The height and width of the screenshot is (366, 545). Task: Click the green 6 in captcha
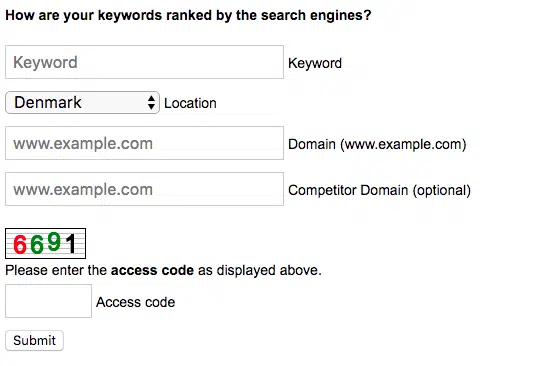tap(37, 244)
